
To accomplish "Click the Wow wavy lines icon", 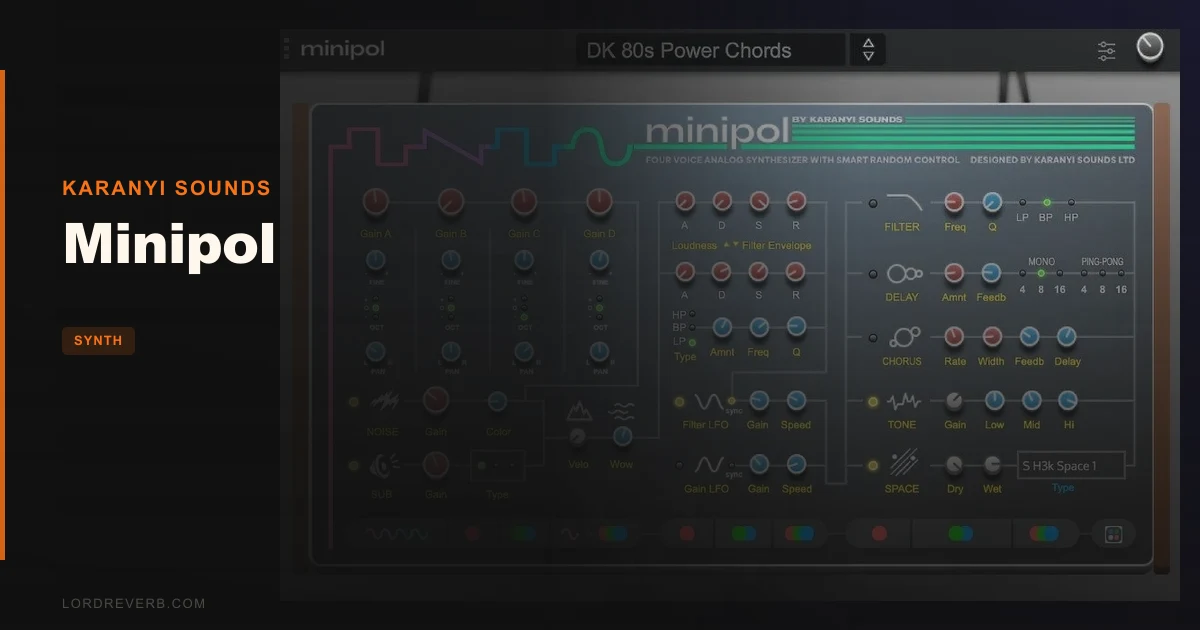I will [x=622, y=410].
